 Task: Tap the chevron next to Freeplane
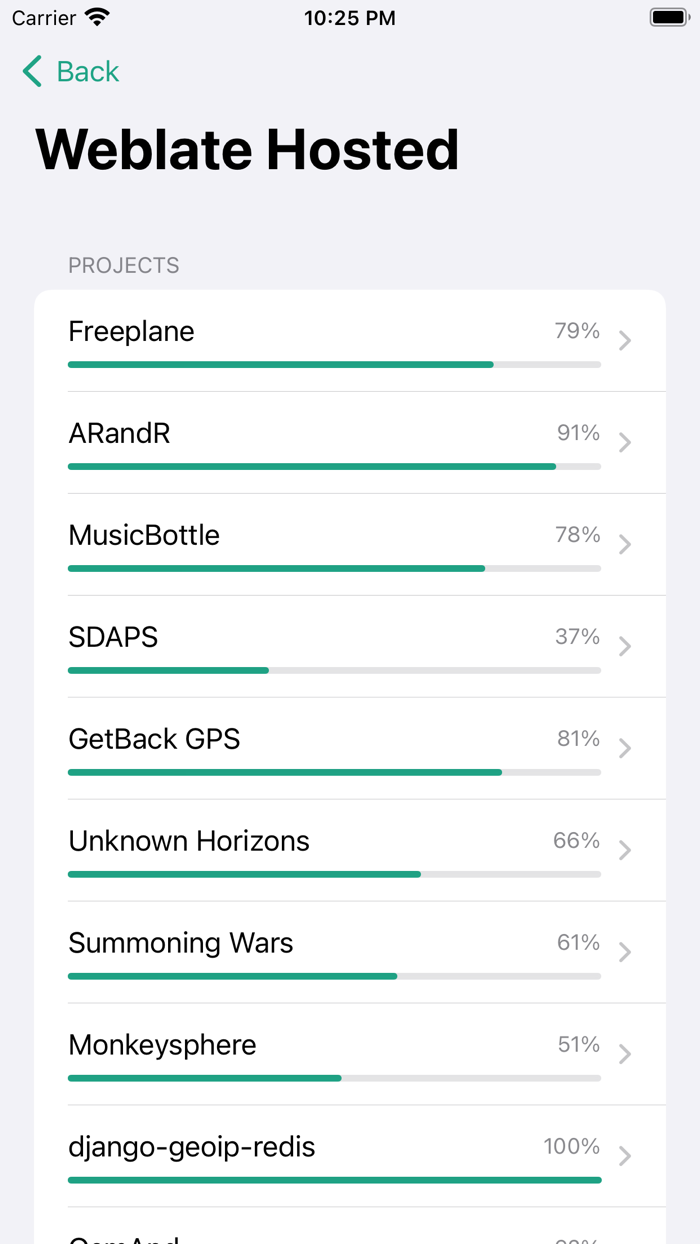coord(624,340)
